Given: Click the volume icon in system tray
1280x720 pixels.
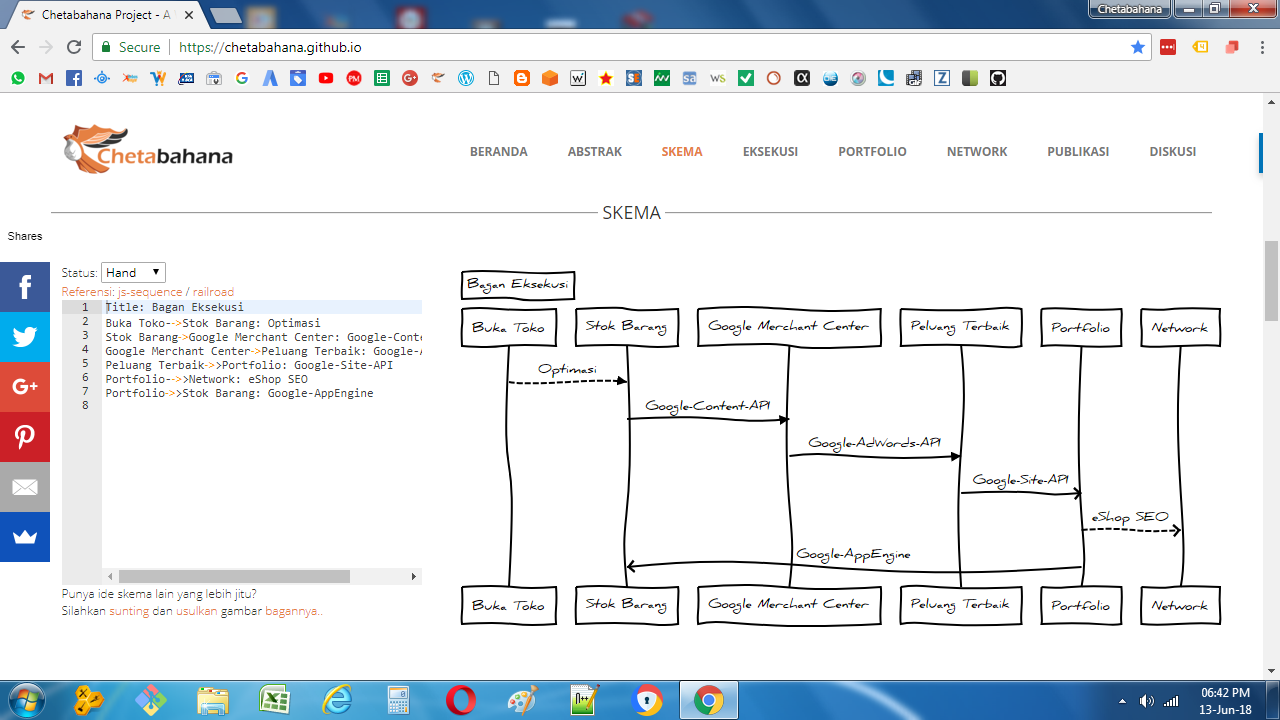Looking at the screenshot, I should click(1147, 700).
